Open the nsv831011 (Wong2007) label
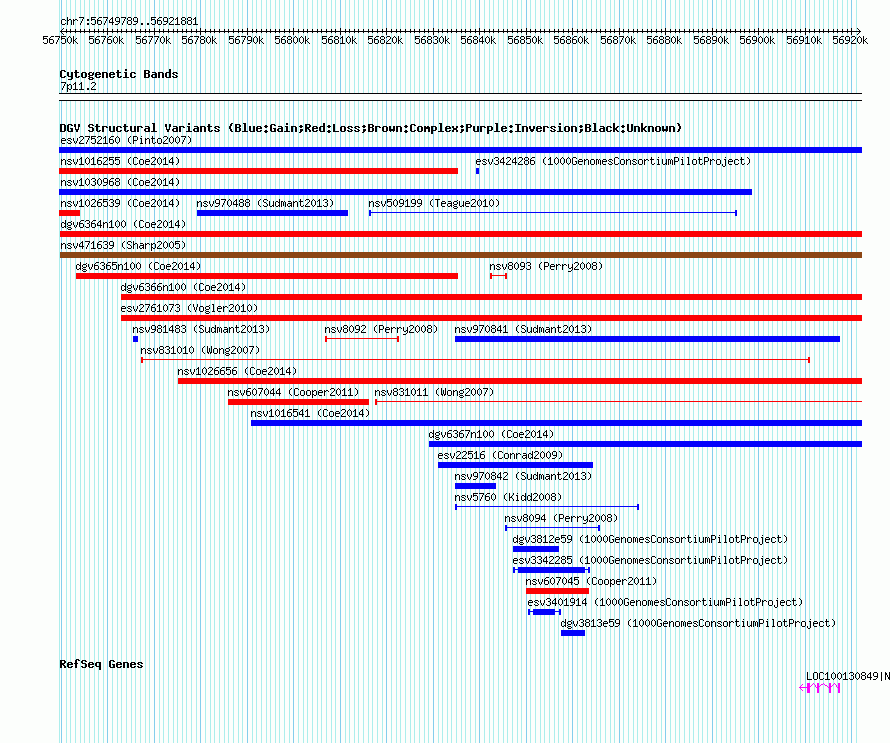 [x=434, y=392]
